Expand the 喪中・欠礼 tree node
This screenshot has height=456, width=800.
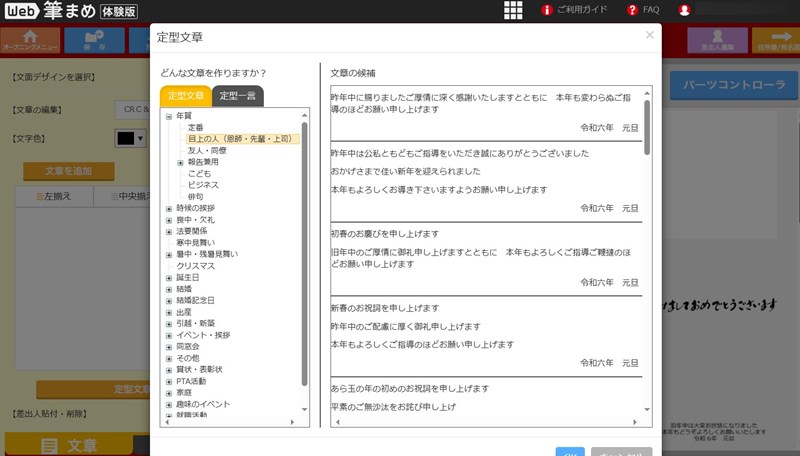[169, 220]
